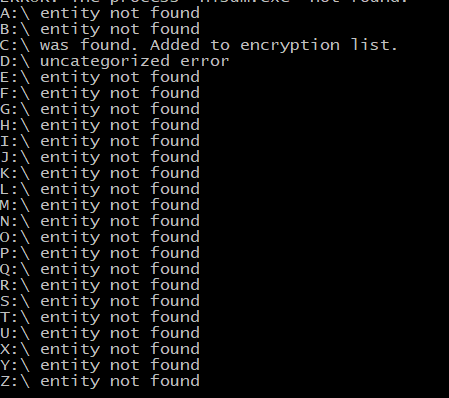Click the "D:\ uncategorized error" line
The width and height of the screenshot is (449, 398).
tap(114, 61)
